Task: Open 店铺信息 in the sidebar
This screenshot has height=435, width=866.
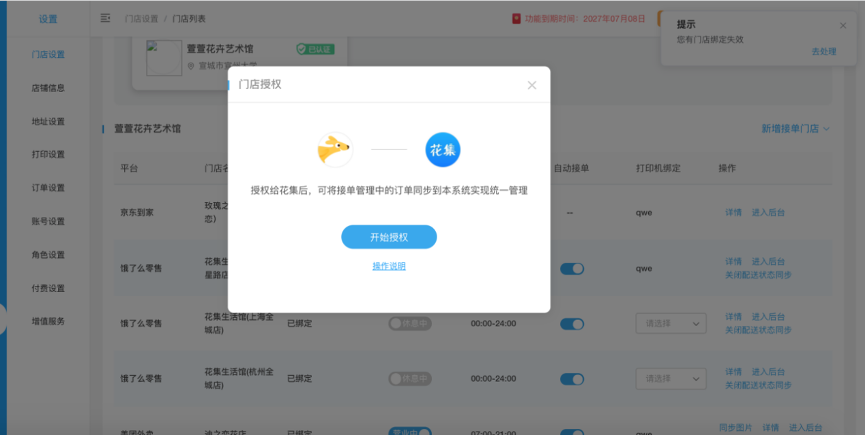Action: click(48, 88)
